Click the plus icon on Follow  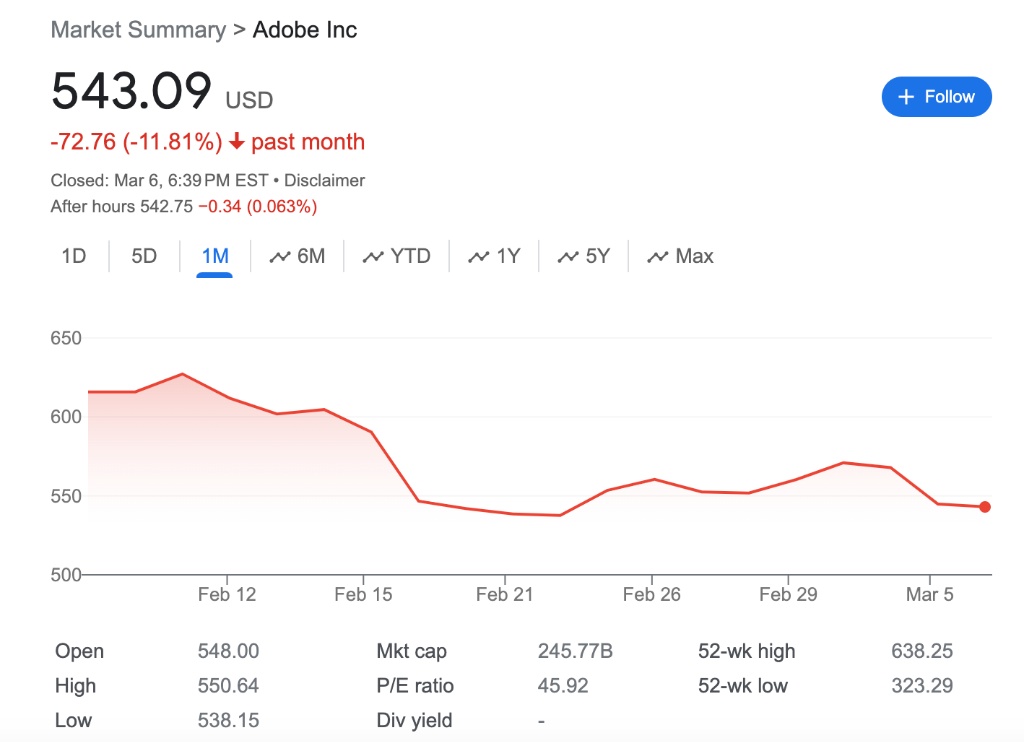click(x=906, y=97)
